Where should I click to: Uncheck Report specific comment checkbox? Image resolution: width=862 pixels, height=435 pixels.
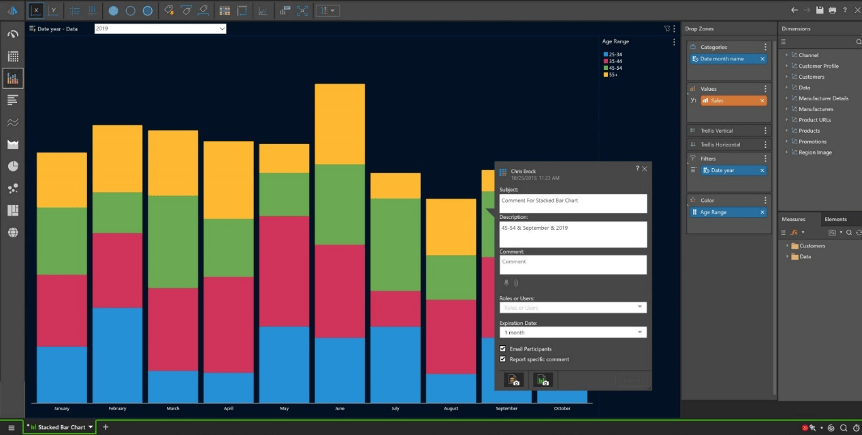pos(502,359)
